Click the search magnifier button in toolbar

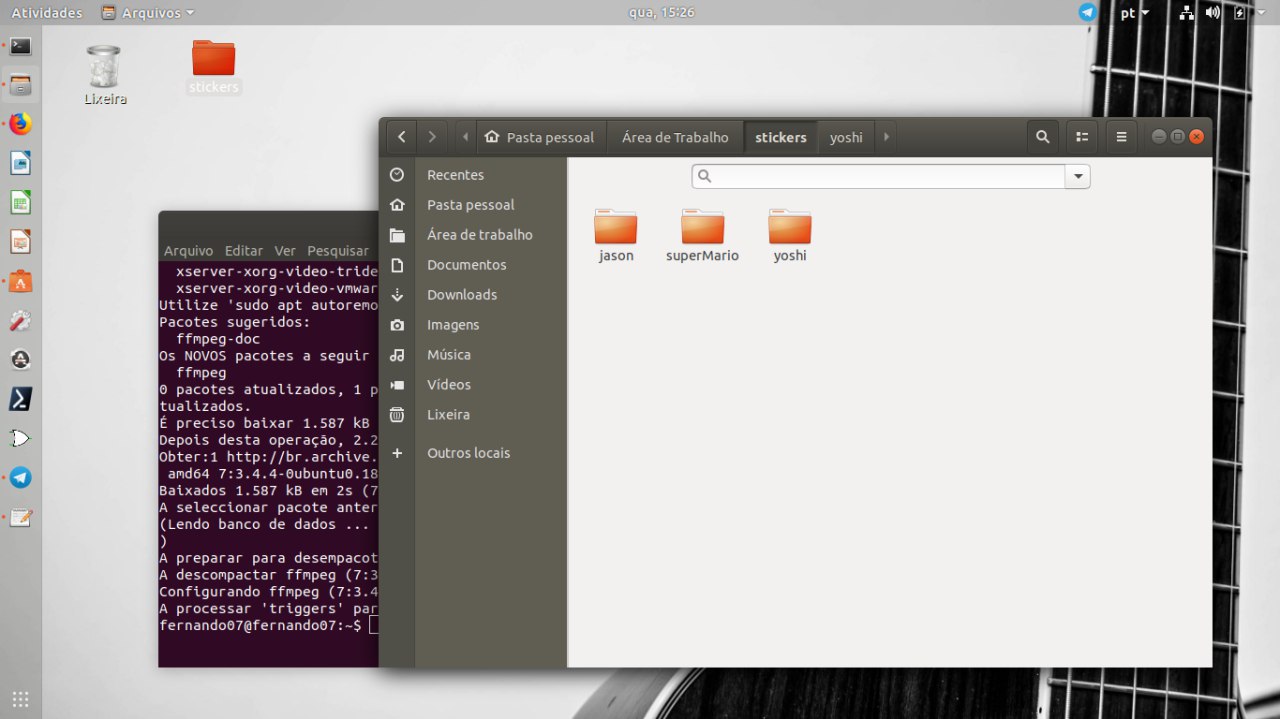pos(1043,137)
